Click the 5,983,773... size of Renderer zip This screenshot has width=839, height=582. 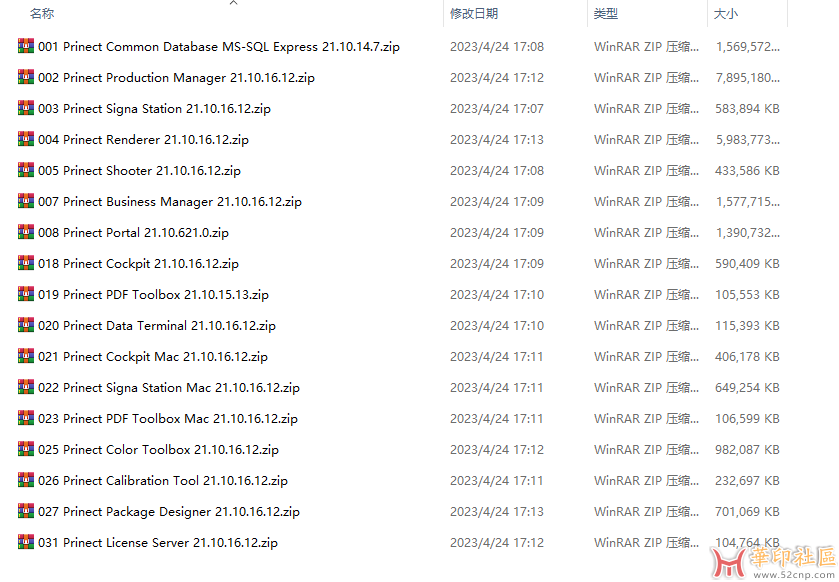[748, 140]
